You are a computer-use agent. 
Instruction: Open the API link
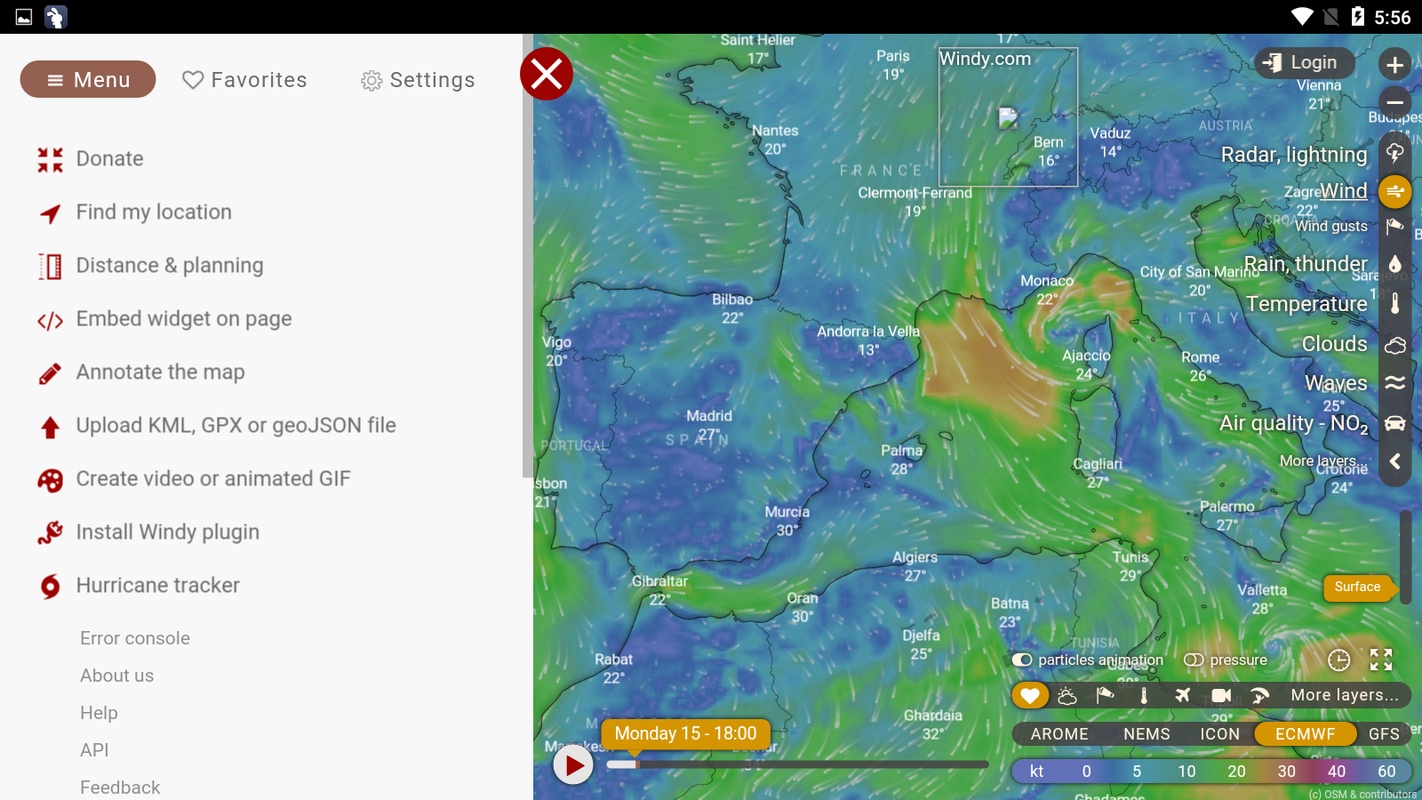(x=94, y=750)
